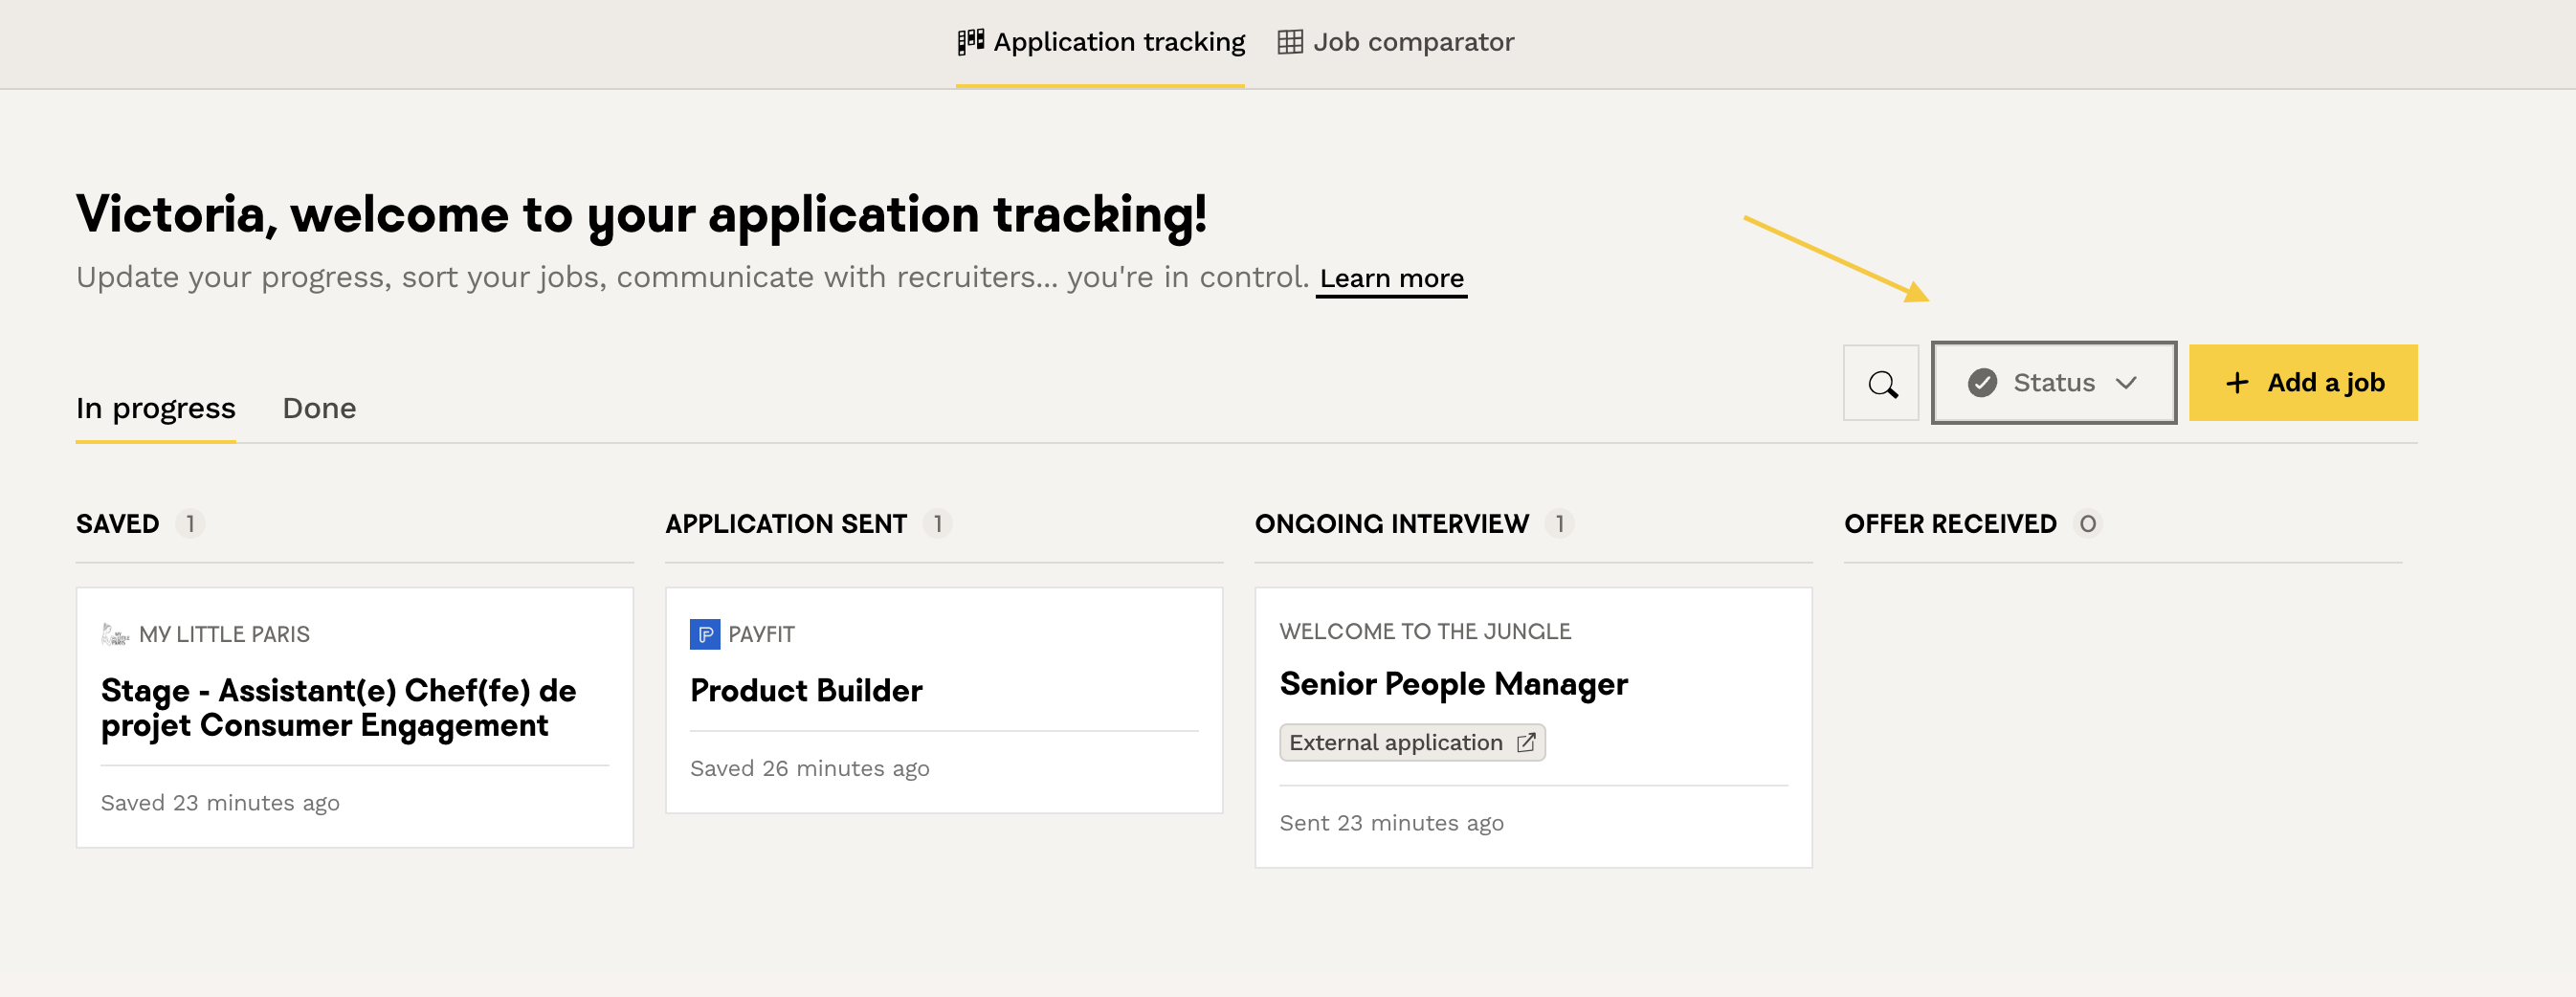Click the checkmark icon in Status filter
2576x997 pixels.
click(1981, 383)
